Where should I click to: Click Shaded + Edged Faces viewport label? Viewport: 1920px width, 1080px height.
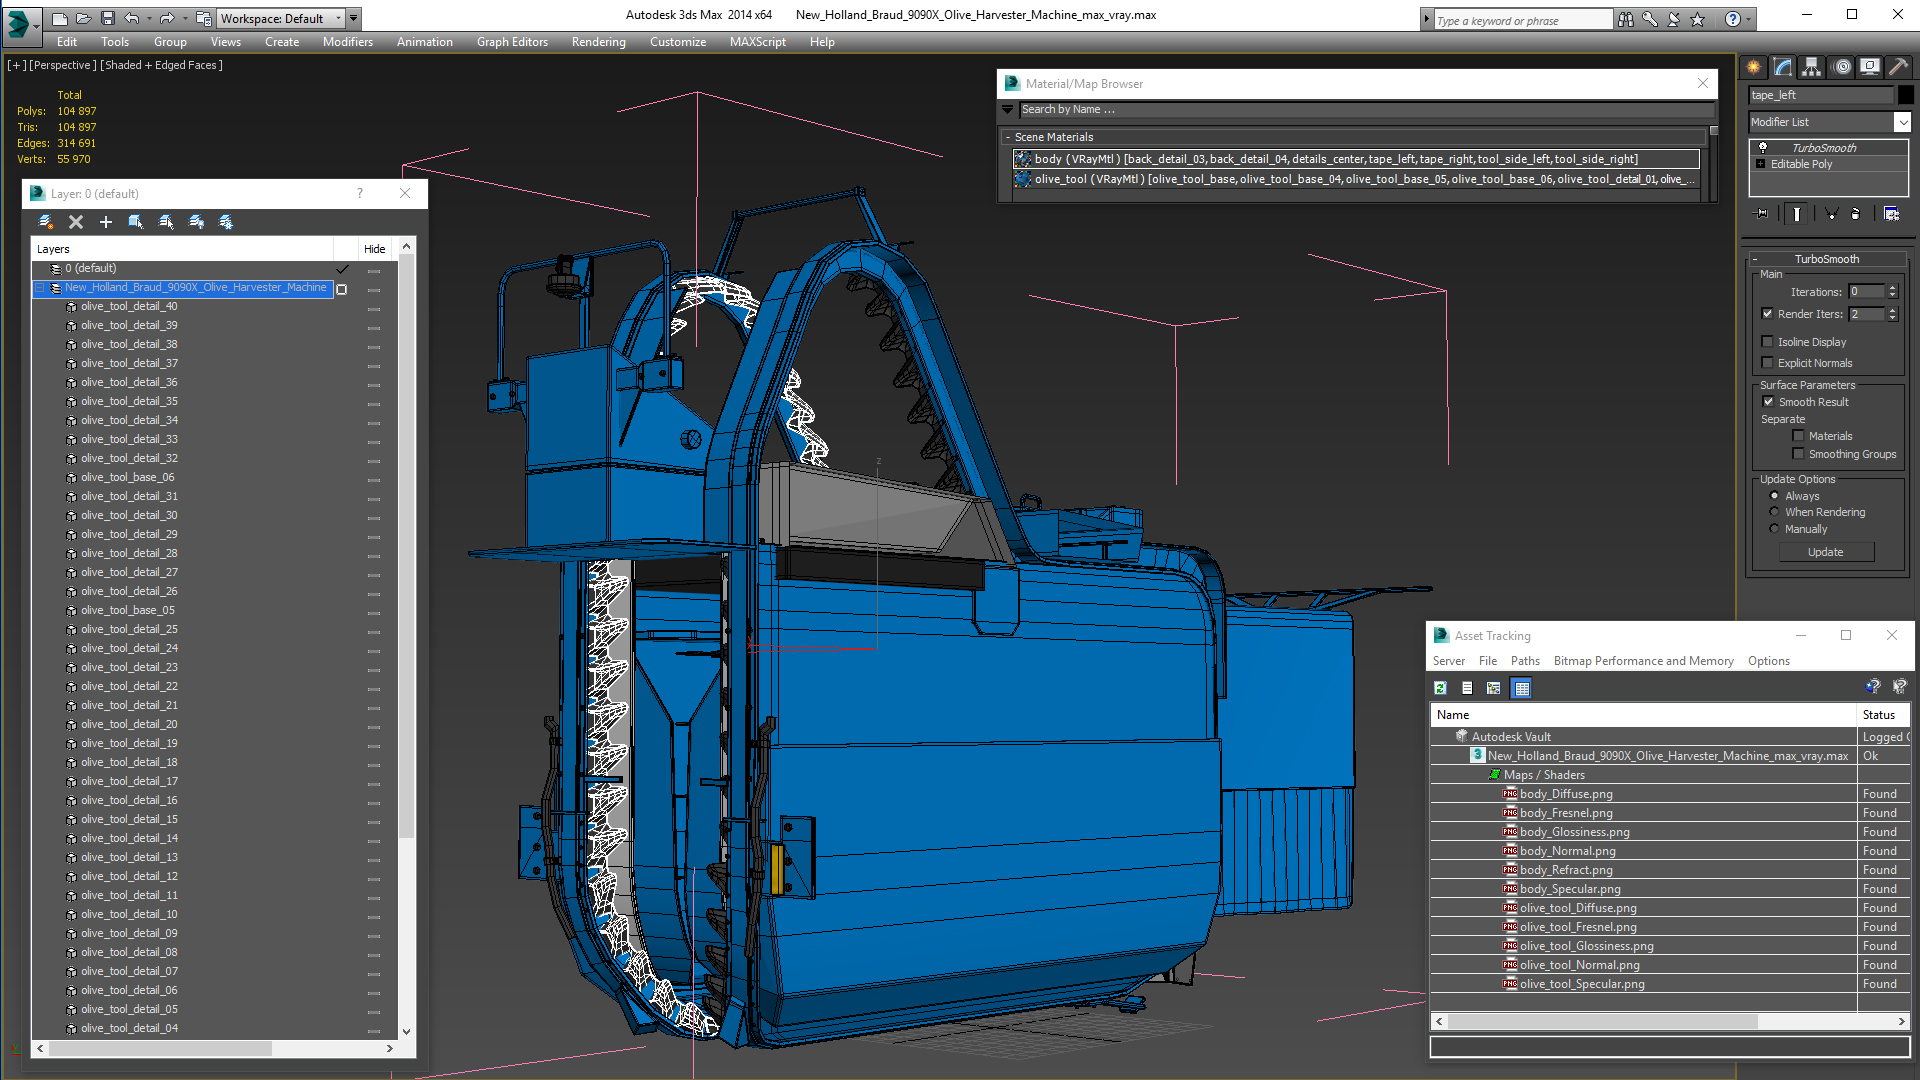(161, 65)
